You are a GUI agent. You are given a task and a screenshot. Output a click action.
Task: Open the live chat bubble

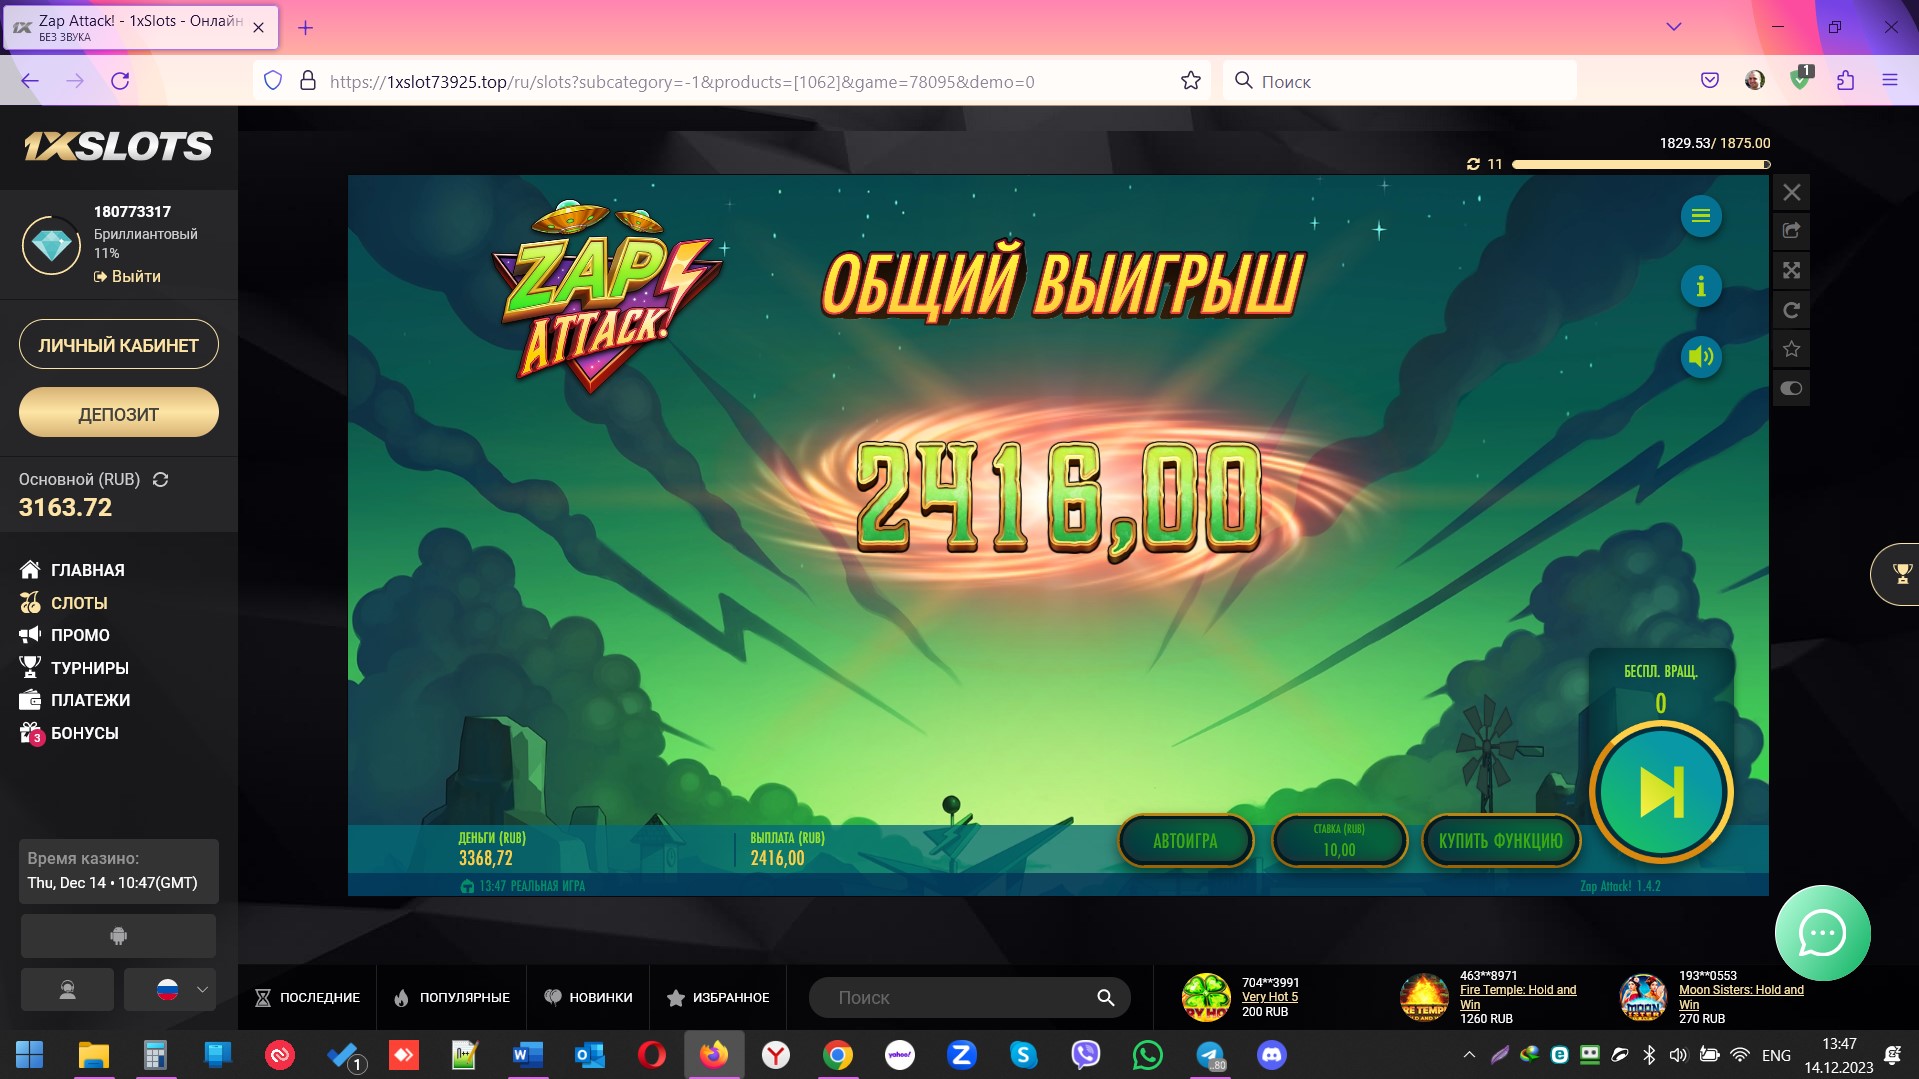click(x=1822, y=933)
